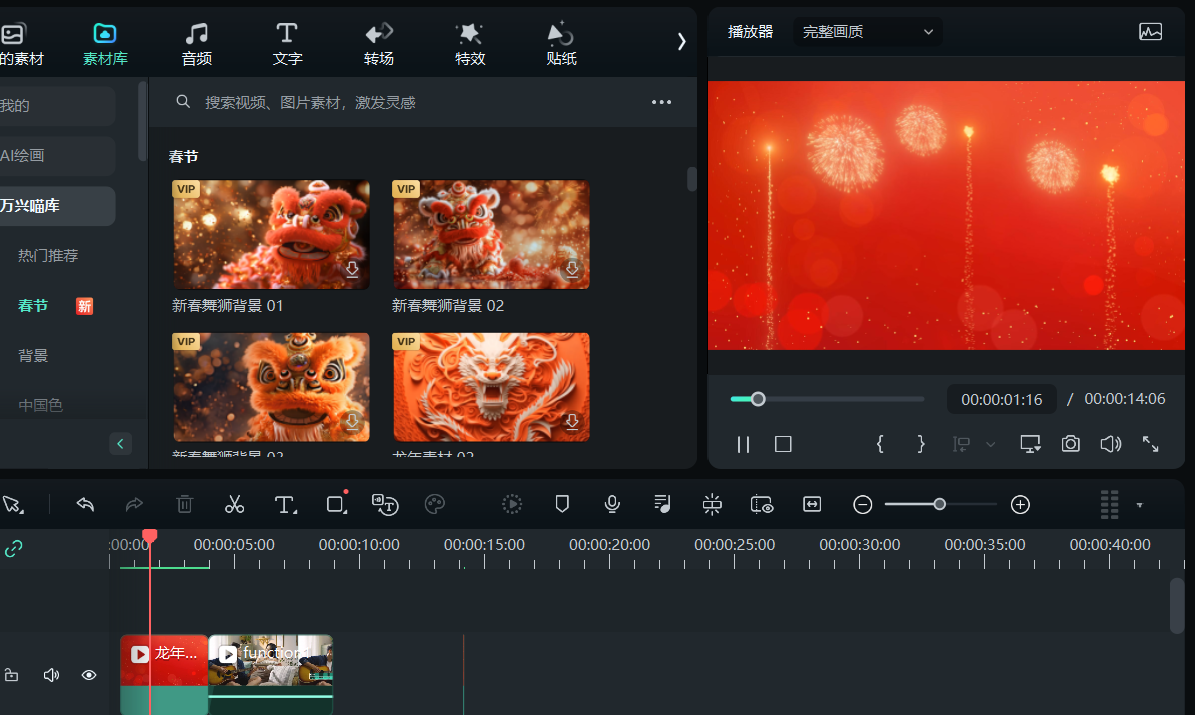Open the color adjustment palette icon
This screenshot has width=1195, height=715.
coord(435,504)
